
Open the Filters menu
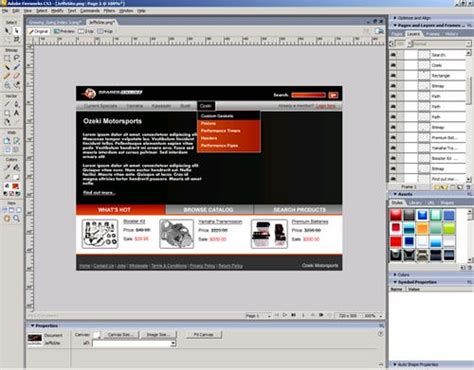pos(109,11)
